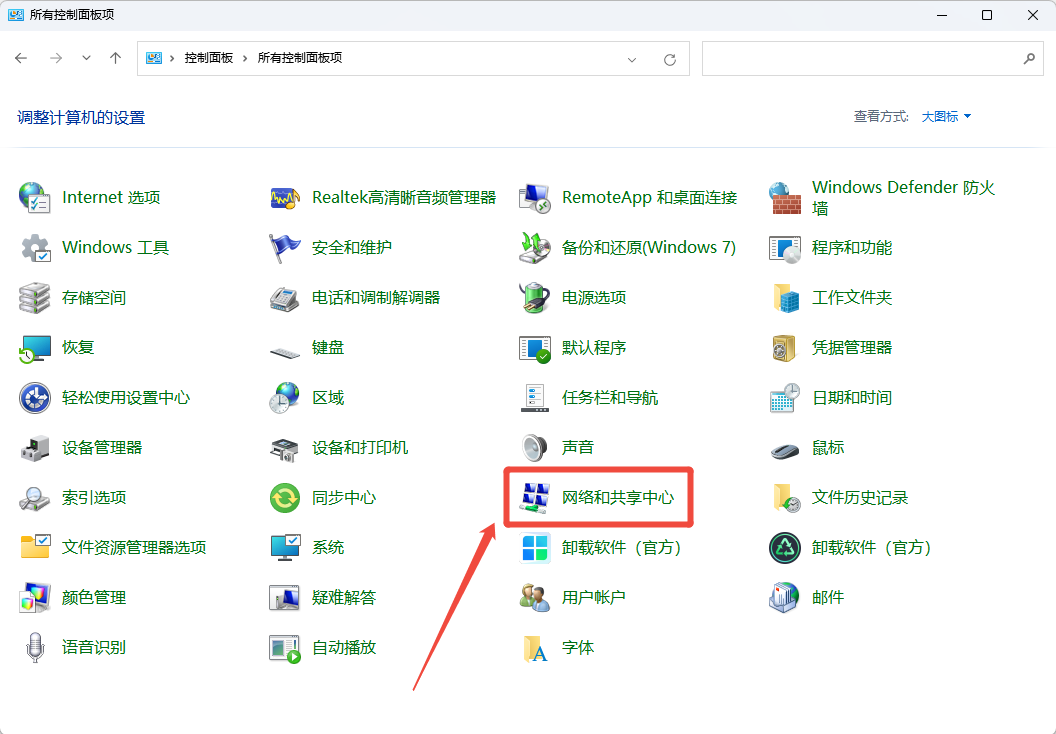Click the forward navigation arrow

click(56, 59)
